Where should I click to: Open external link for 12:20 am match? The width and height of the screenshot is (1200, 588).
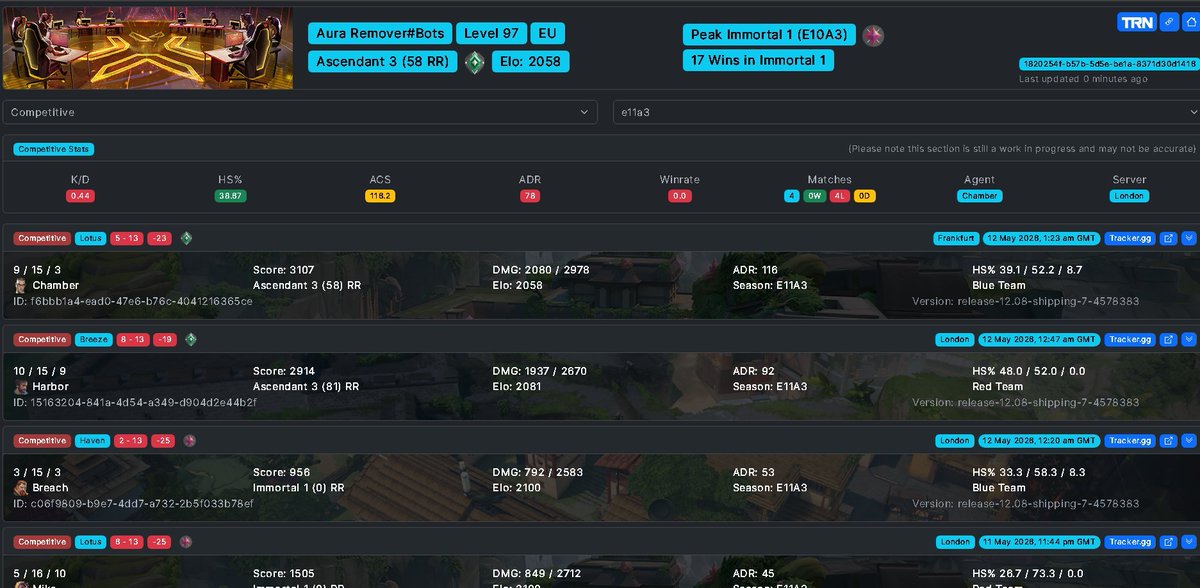tap(1168, 440)
